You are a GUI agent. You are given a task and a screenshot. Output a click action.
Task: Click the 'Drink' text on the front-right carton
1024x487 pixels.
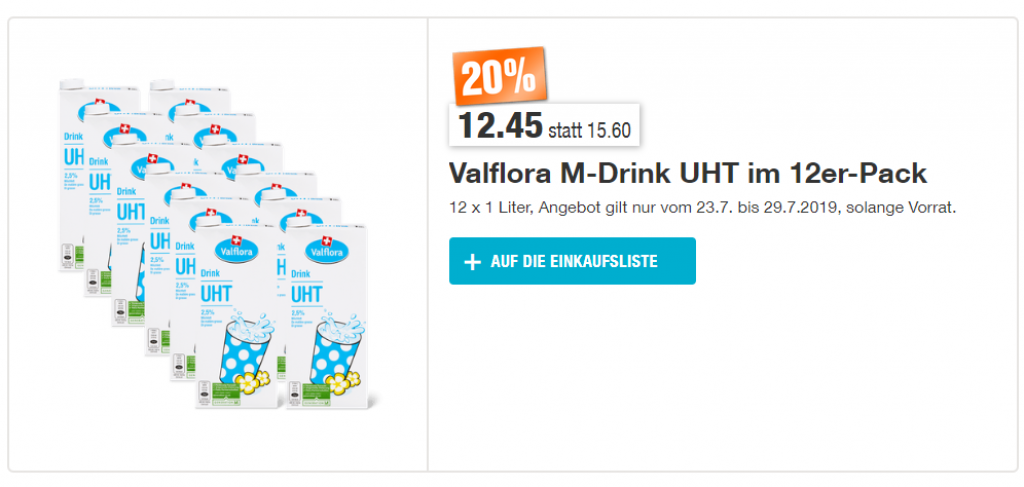pos(298,273)
